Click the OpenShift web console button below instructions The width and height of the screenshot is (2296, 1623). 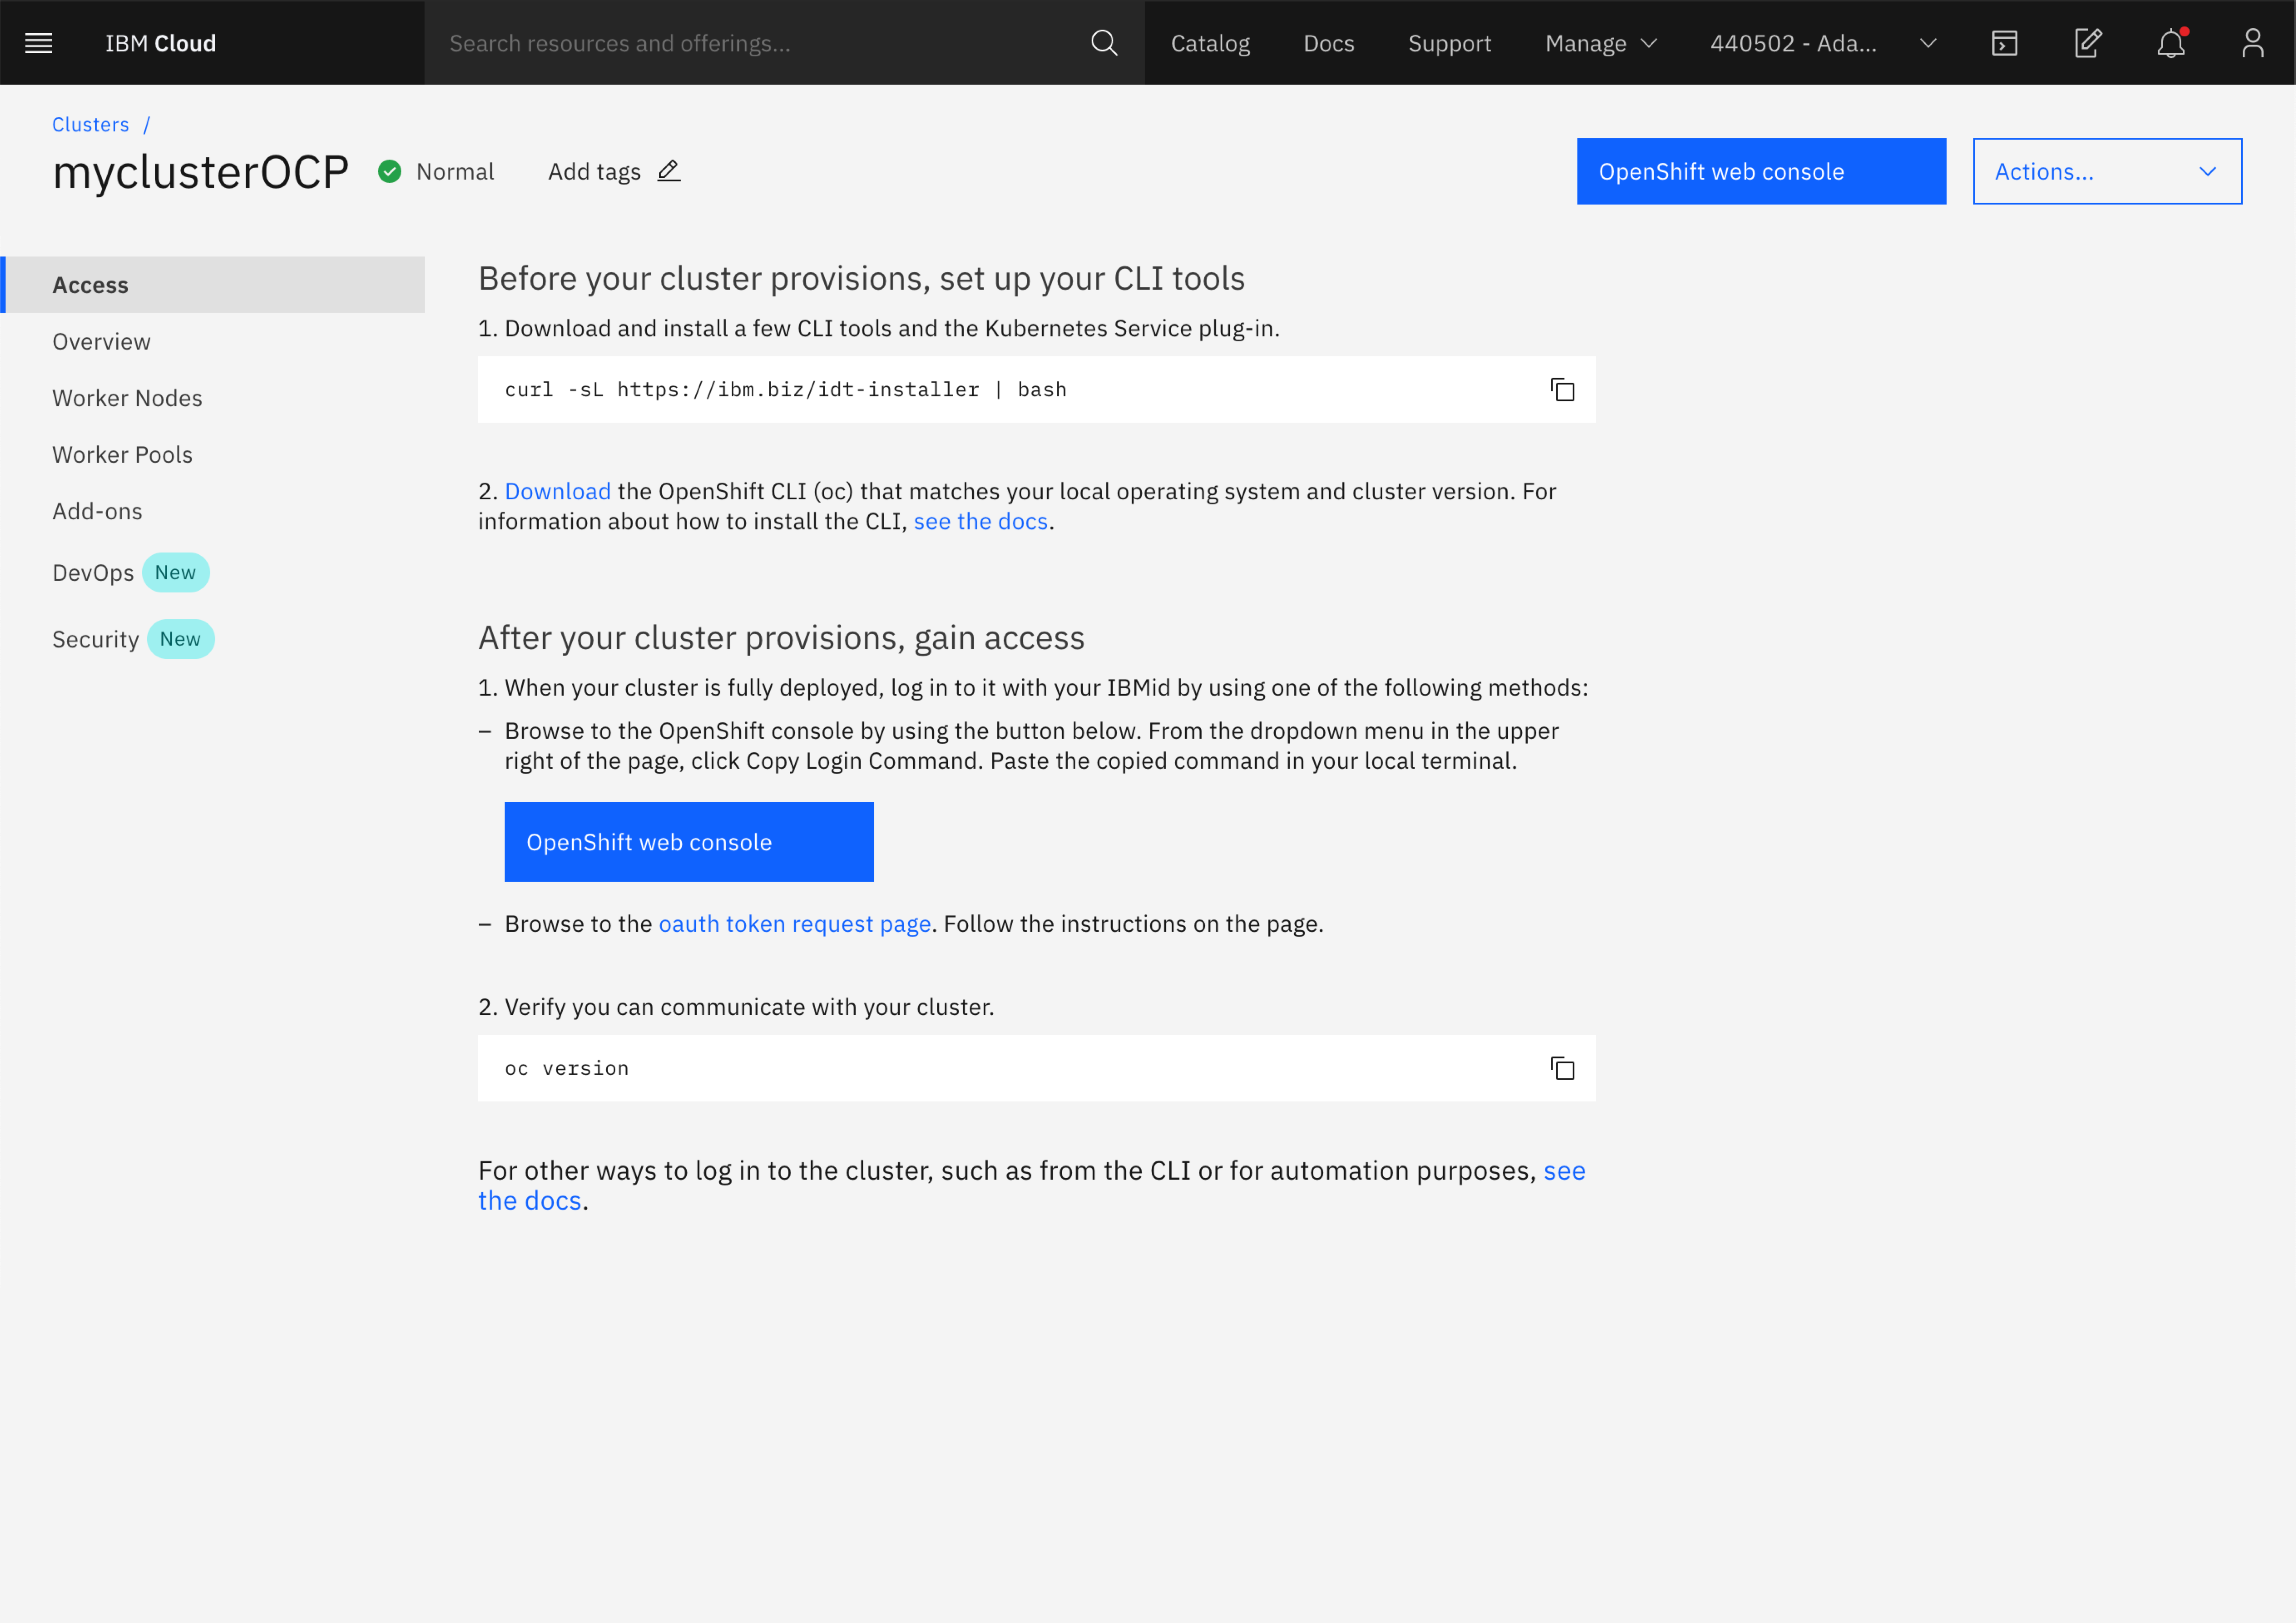coord(689,842)
